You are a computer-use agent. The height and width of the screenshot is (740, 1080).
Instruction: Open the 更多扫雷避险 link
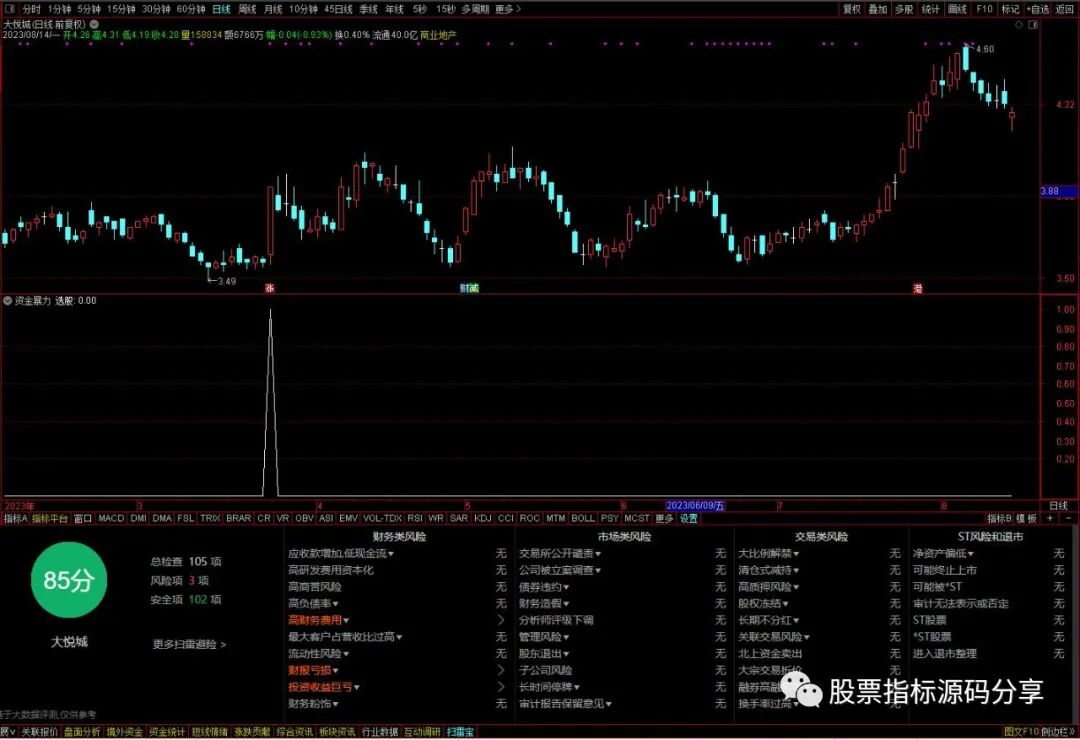tap(189, 644)
